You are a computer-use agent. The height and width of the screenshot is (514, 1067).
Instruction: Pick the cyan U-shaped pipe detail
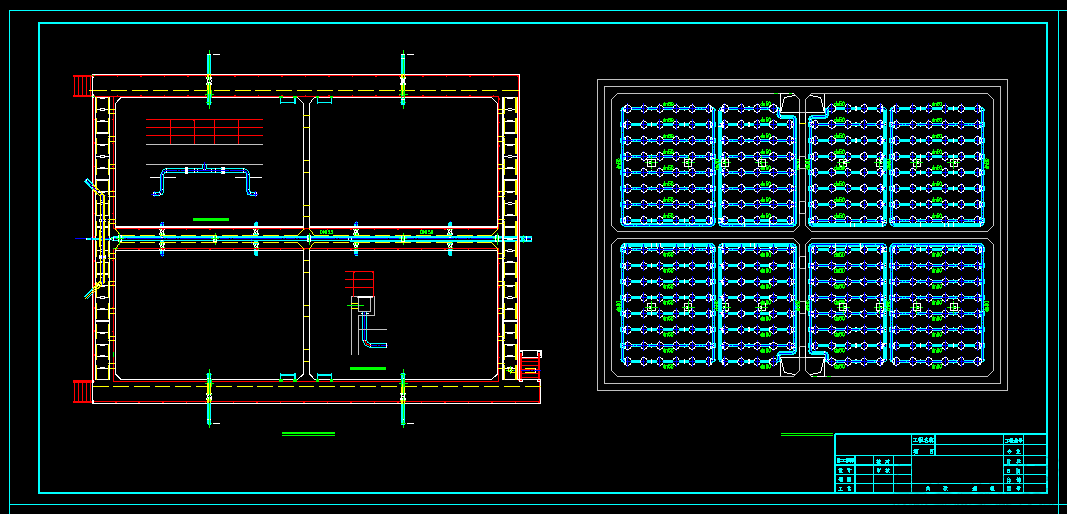205,180
